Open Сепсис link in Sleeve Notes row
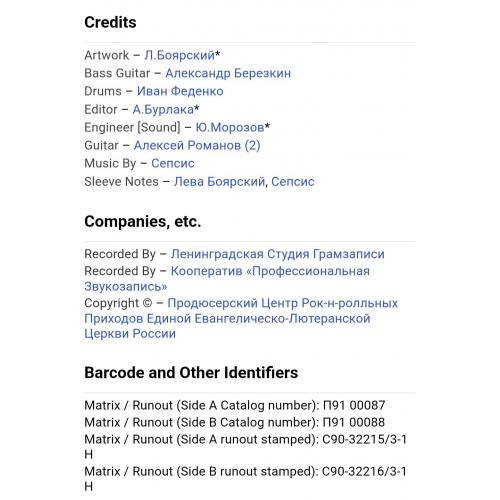This screenshot has height=500, width=500. coord(293,182)
